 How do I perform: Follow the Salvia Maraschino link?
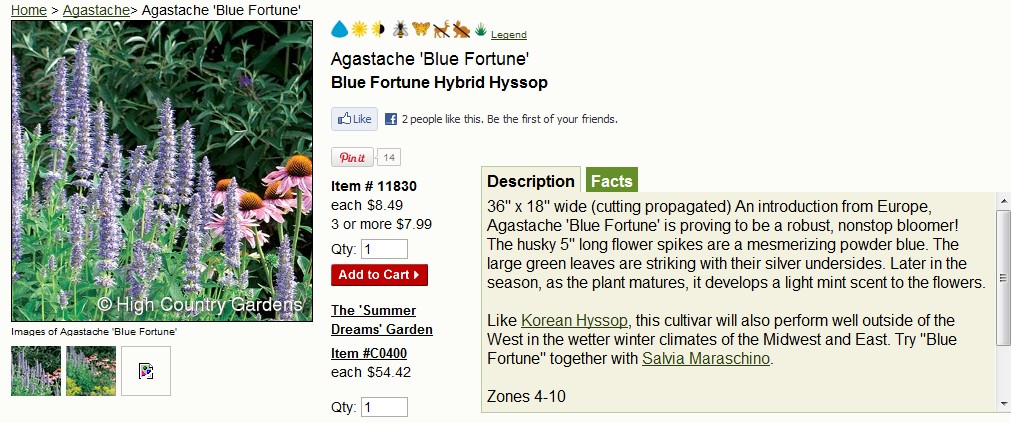click(x=706, y=359)
